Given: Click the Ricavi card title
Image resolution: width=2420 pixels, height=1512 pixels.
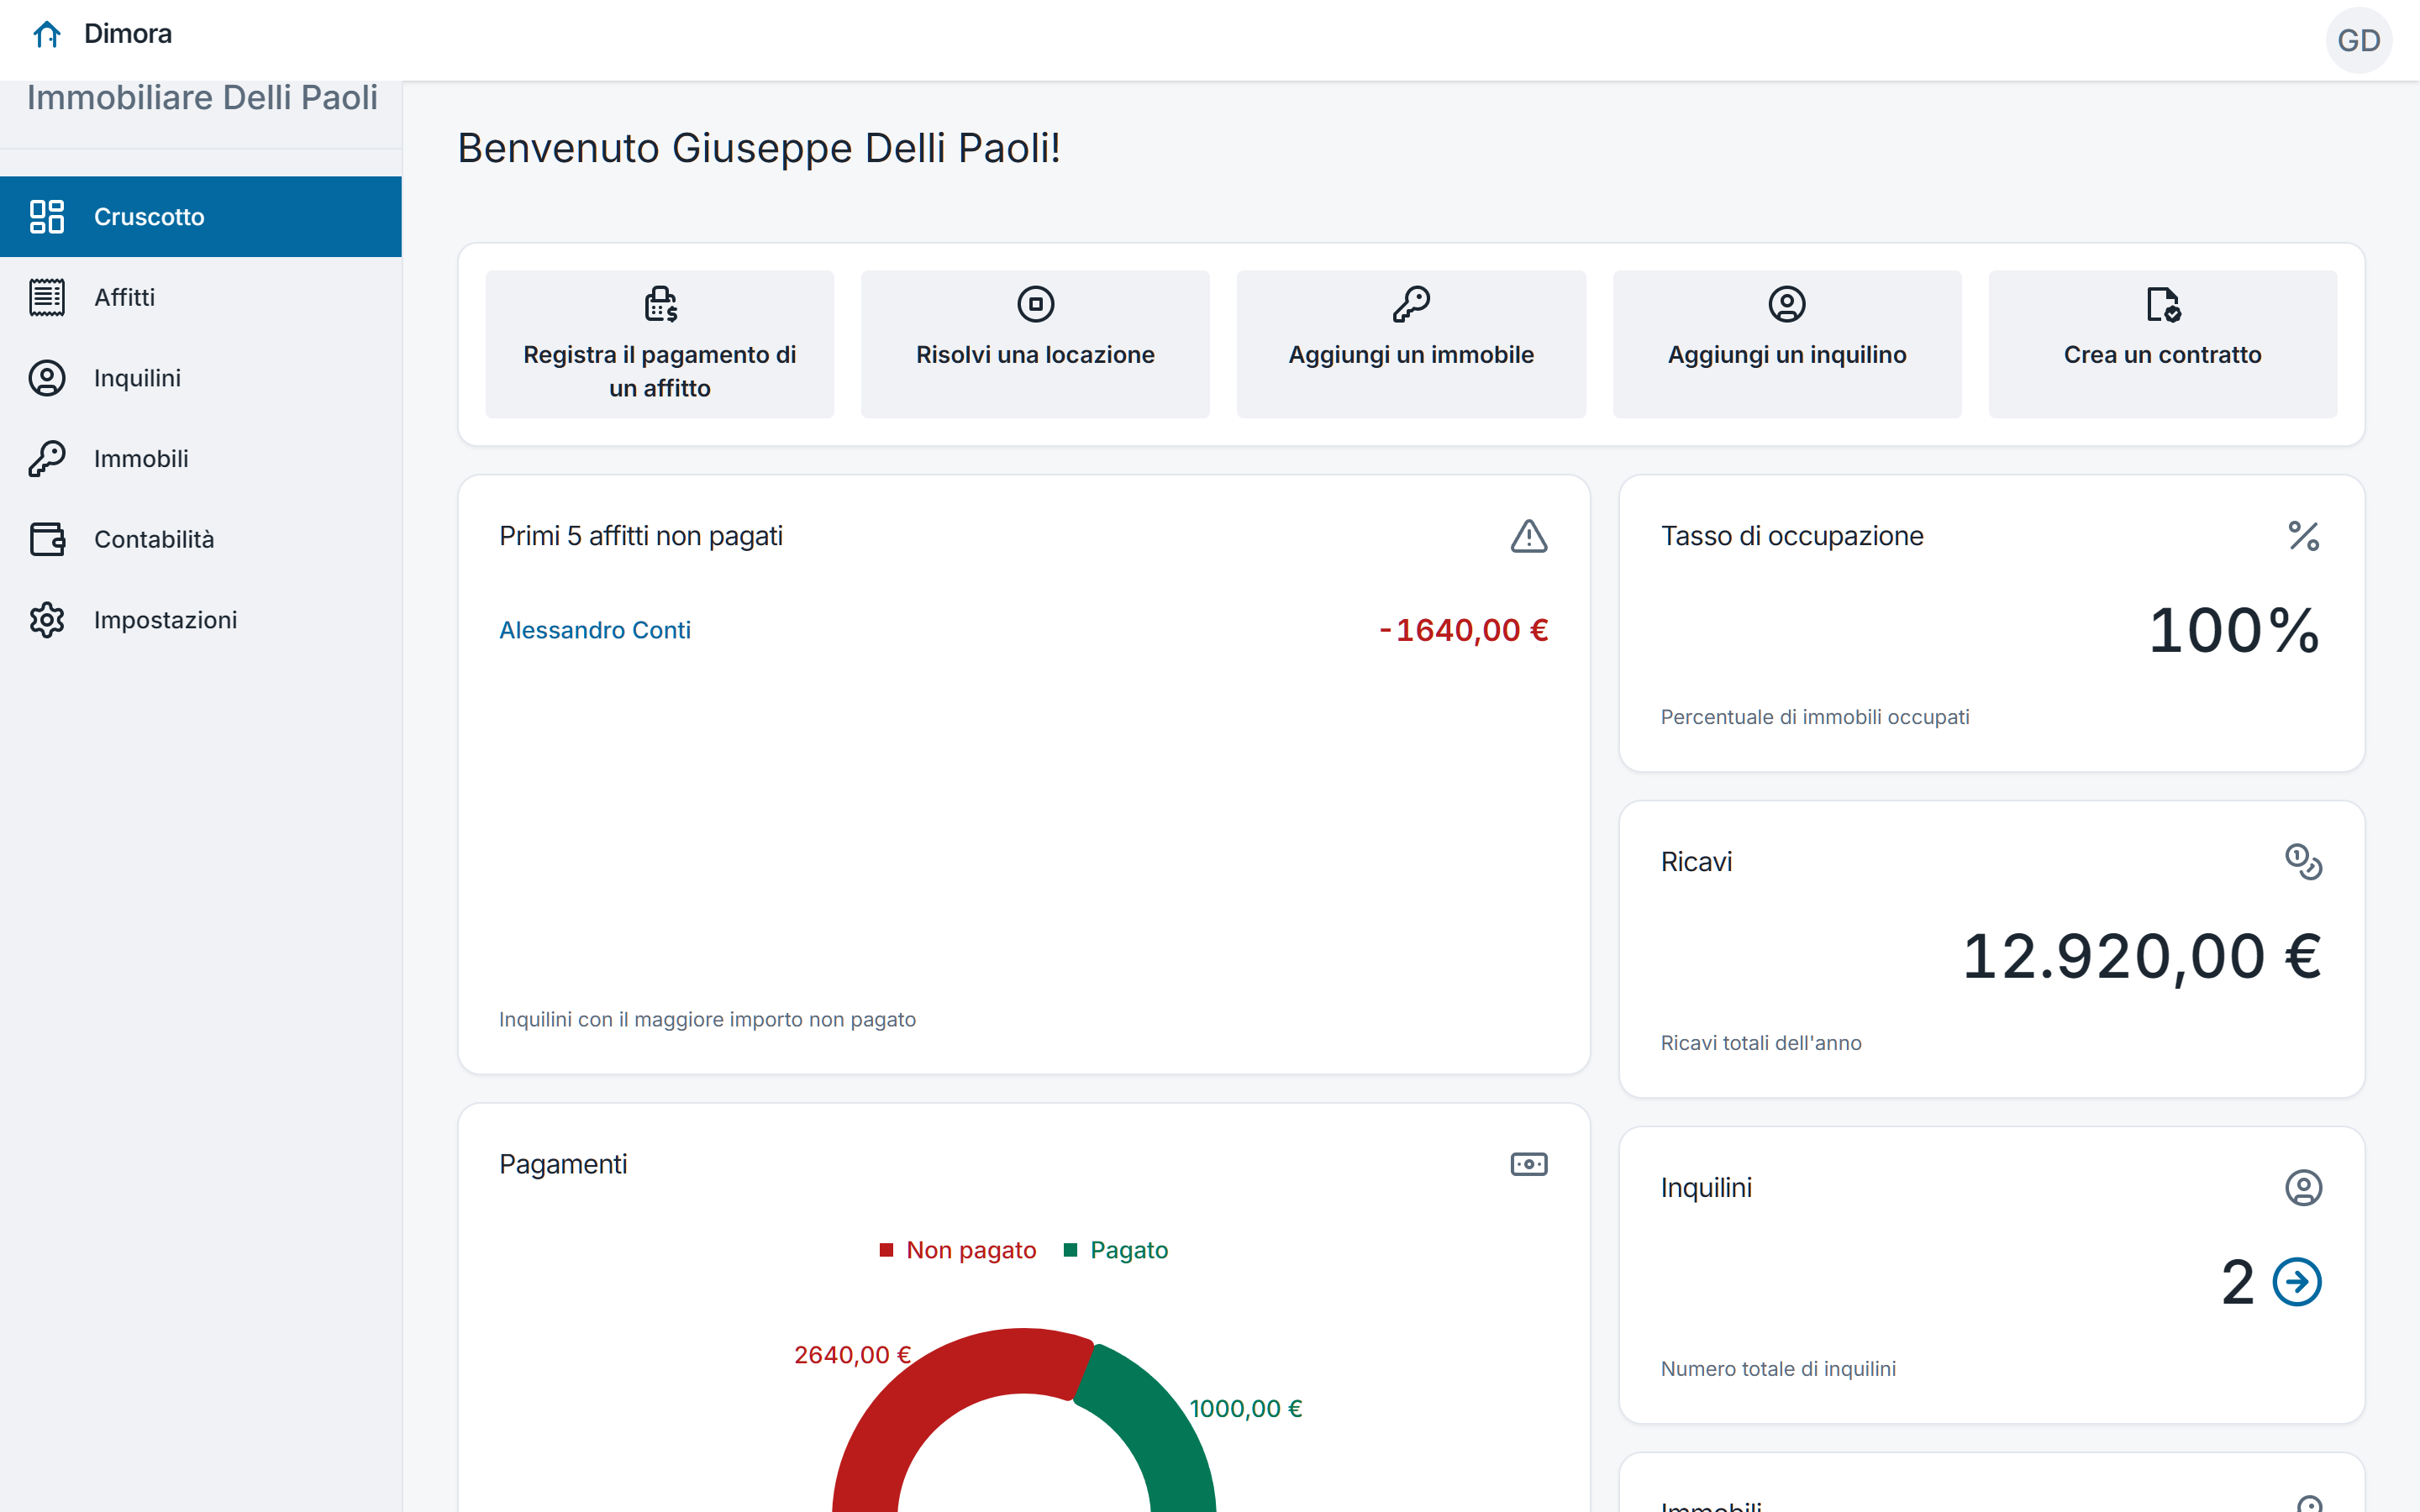Looking at the screenshot, I should coord(1696,862).
